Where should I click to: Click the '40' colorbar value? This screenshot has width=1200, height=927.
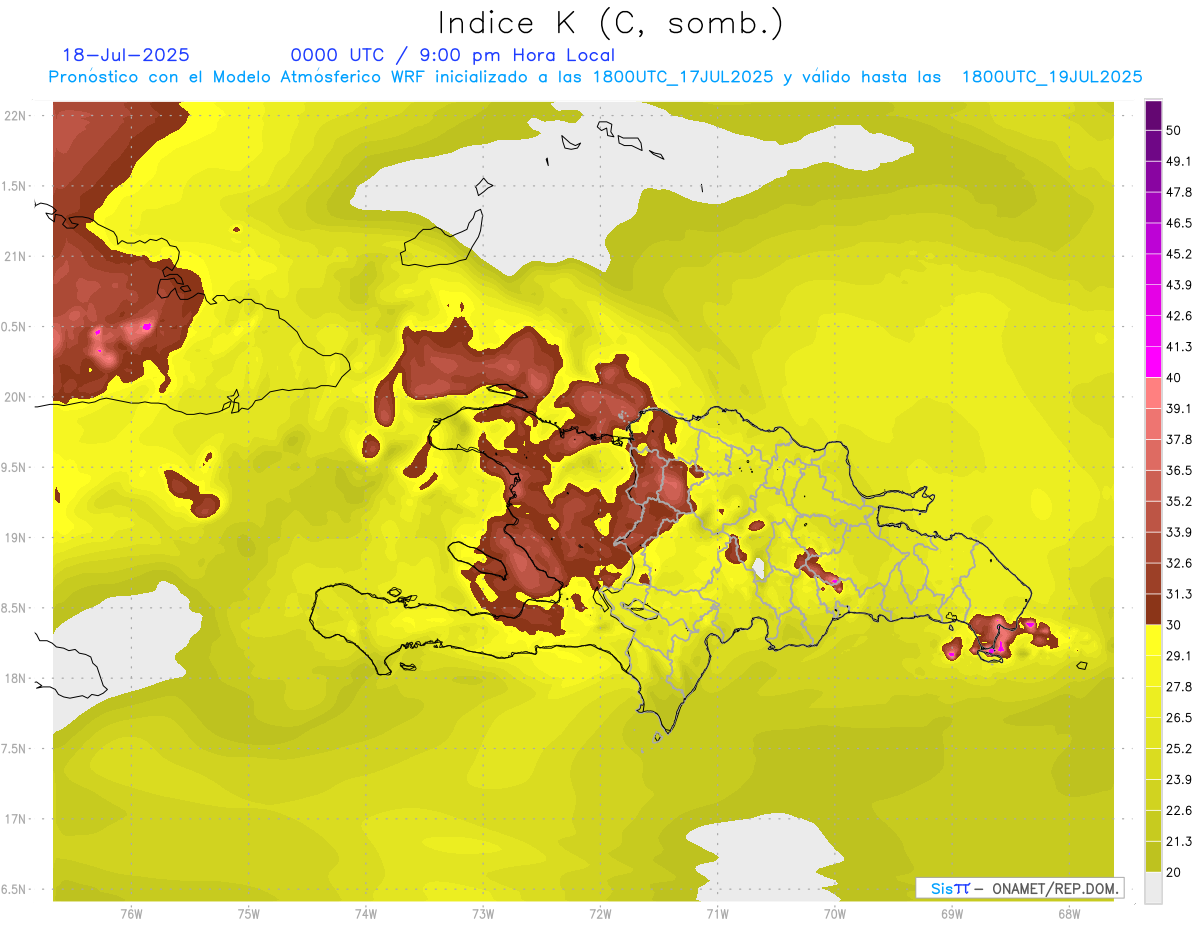click(x=1175, y=377)
